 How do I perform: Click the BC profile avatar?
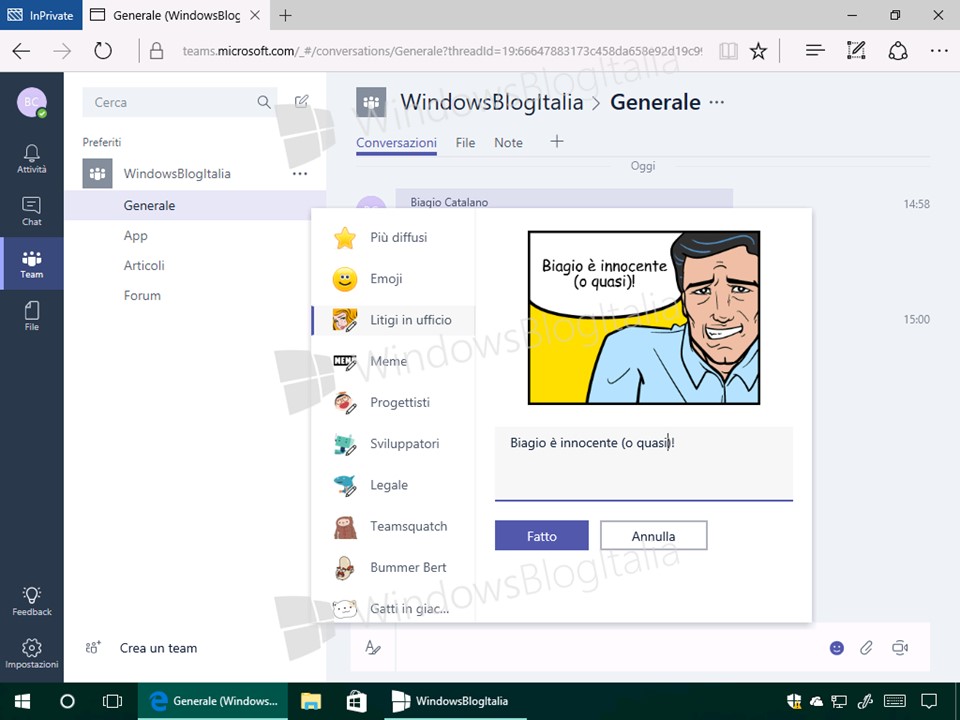[x=31, y=102]
